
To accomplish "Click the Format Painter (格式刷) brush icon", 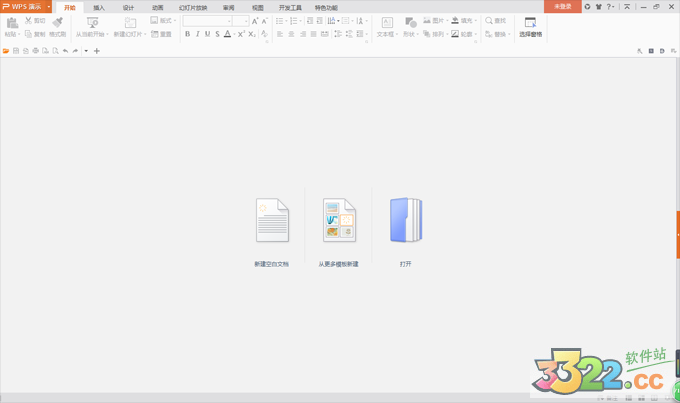I will click(x=58, y=21).
